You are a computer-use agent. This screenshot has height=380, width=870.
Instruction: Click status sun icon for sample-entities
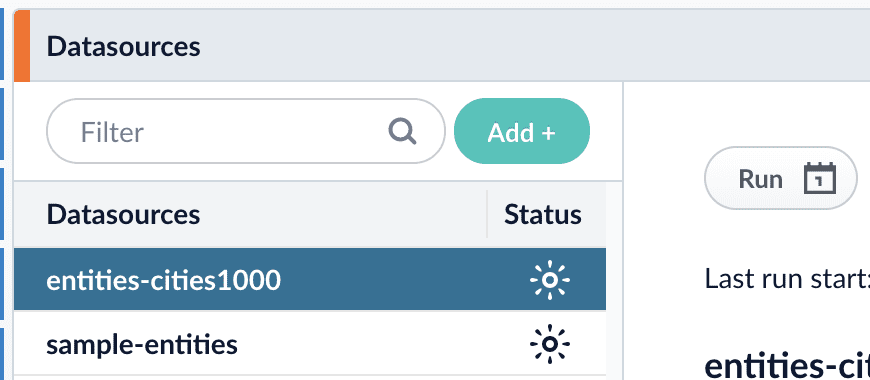pyautogui.click(x=549, y=344)
